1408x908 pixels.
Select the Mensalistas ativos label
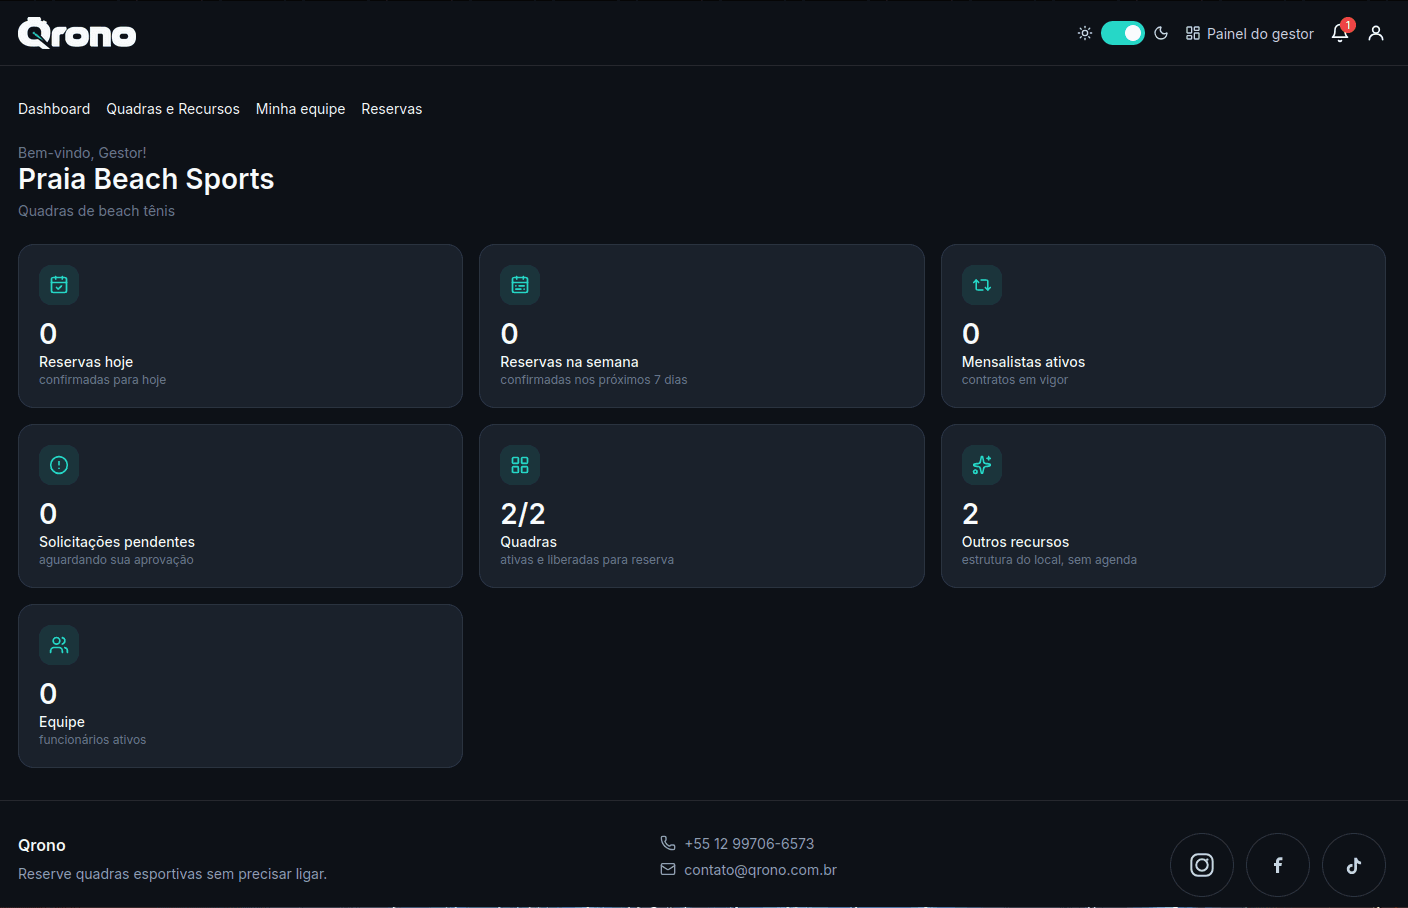[1023, 362]
